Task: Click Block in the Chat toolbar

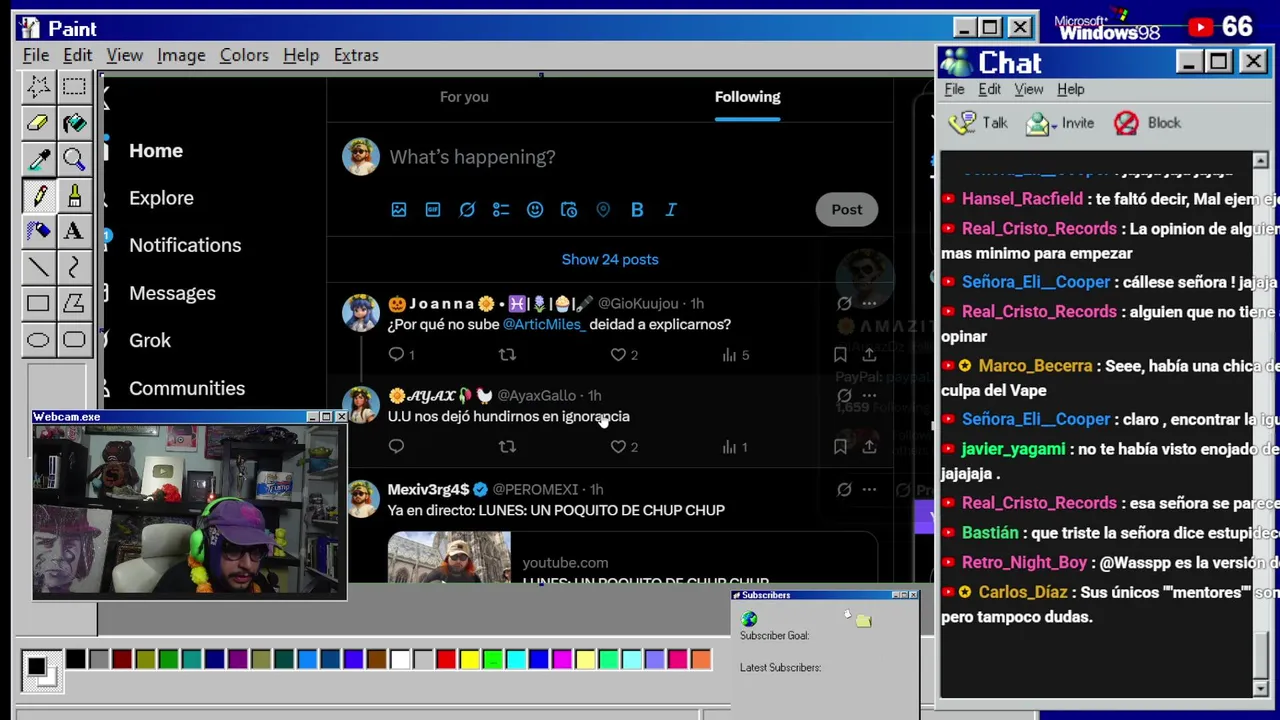Action: (x=1147, y=123)
